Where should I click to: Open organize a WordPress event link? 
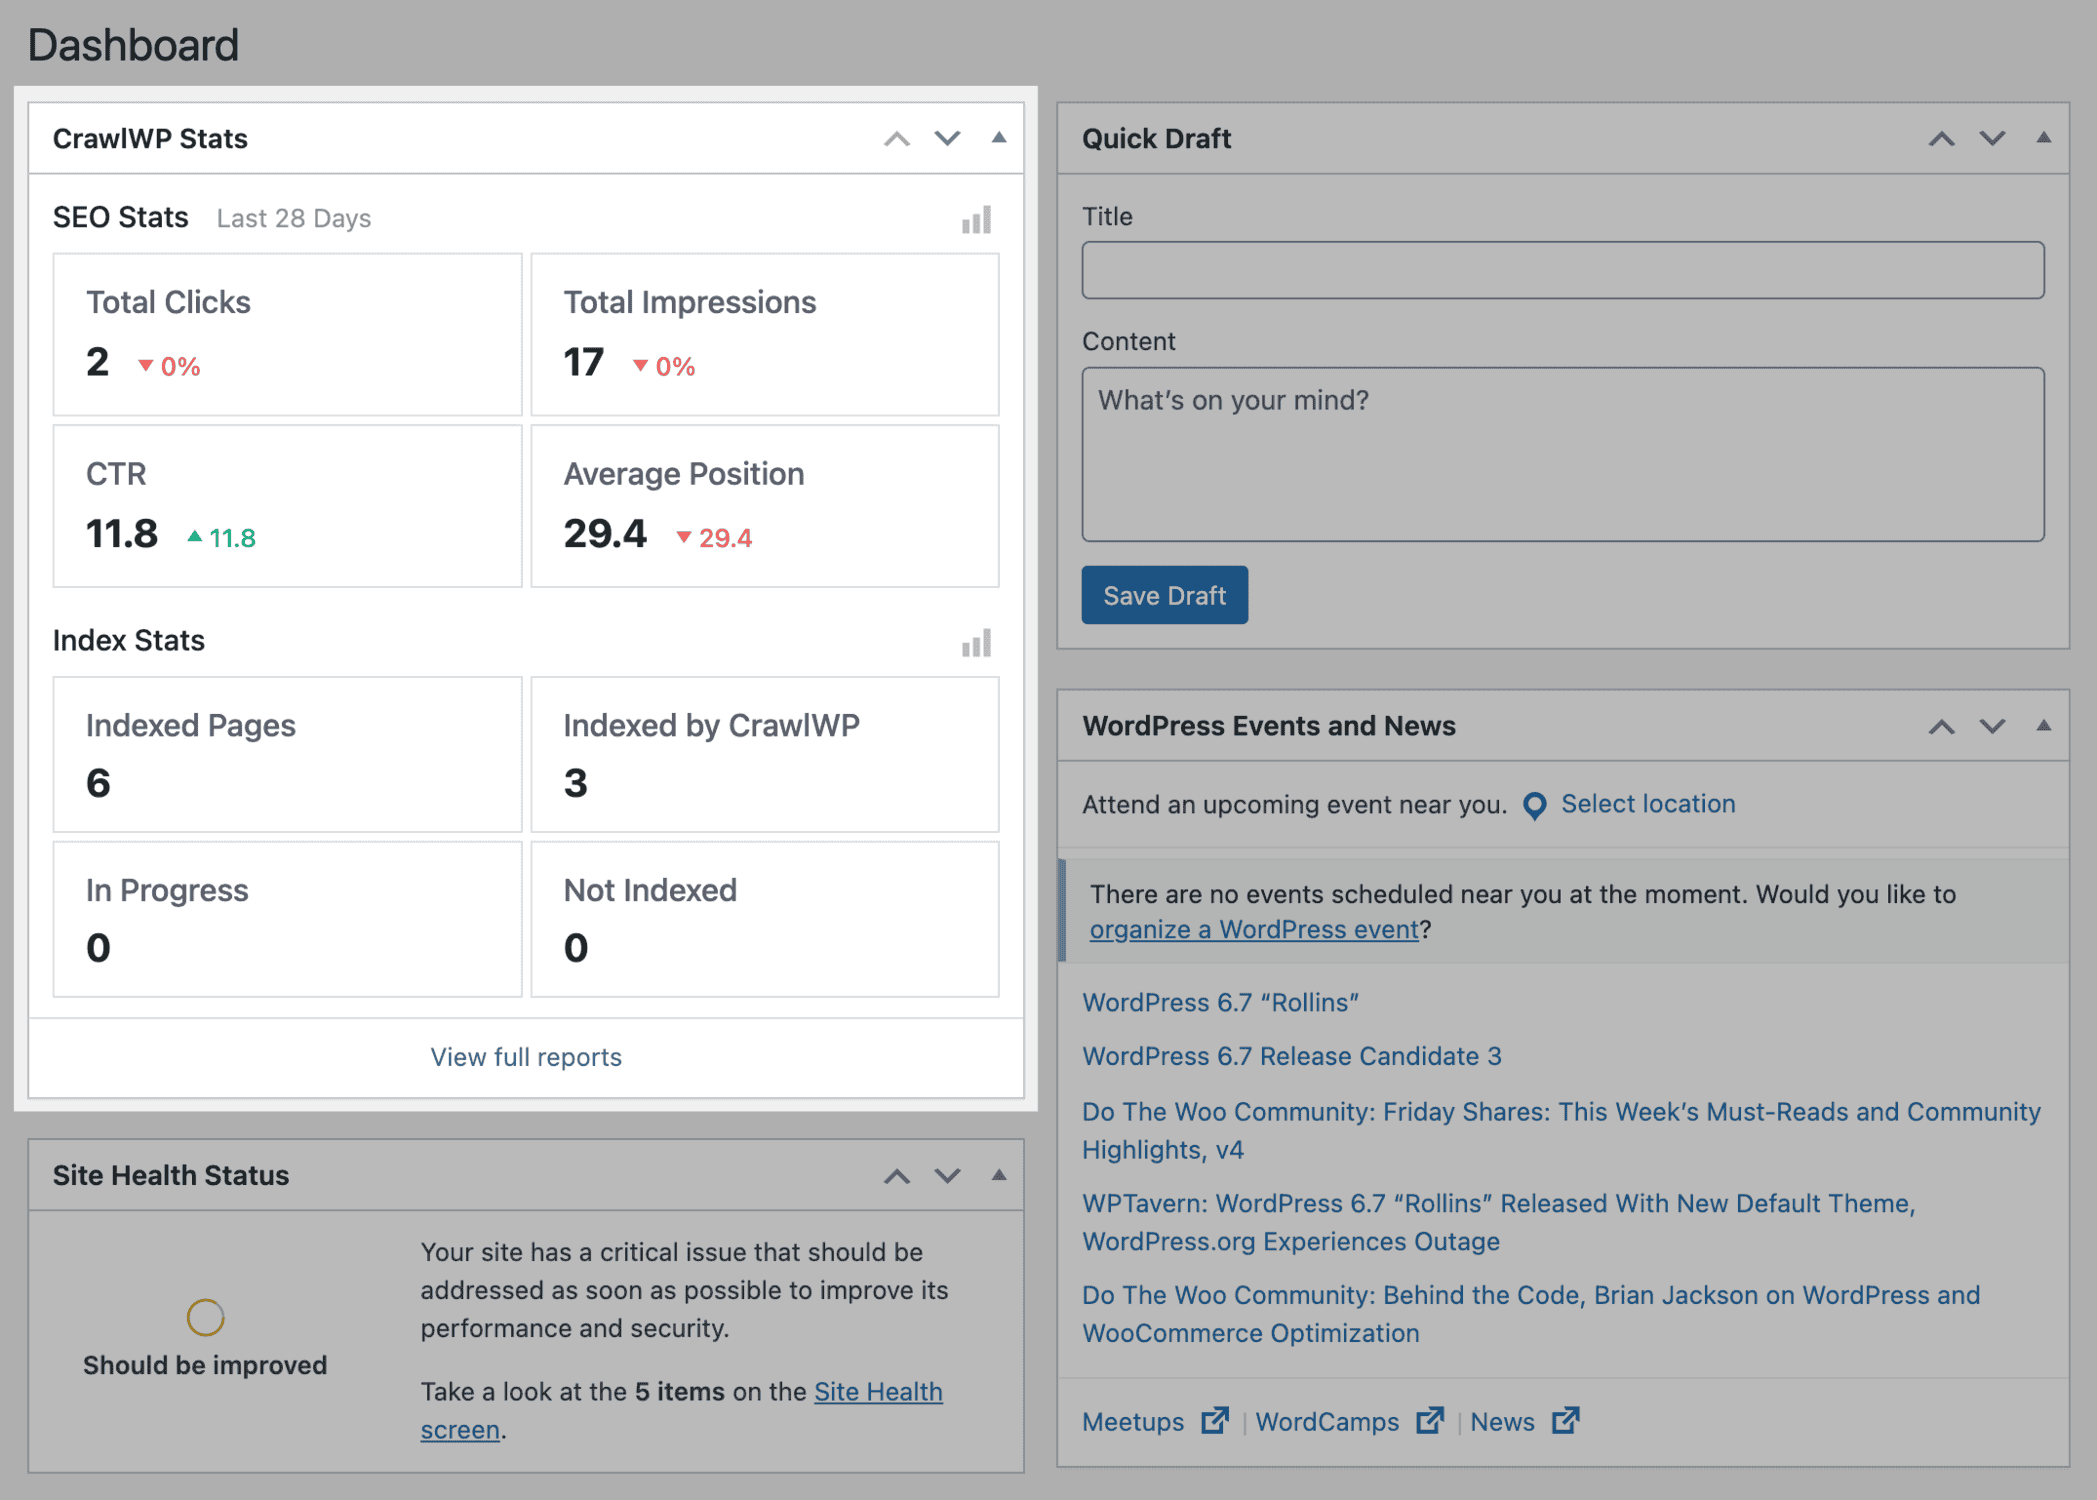coord(1254,929)
